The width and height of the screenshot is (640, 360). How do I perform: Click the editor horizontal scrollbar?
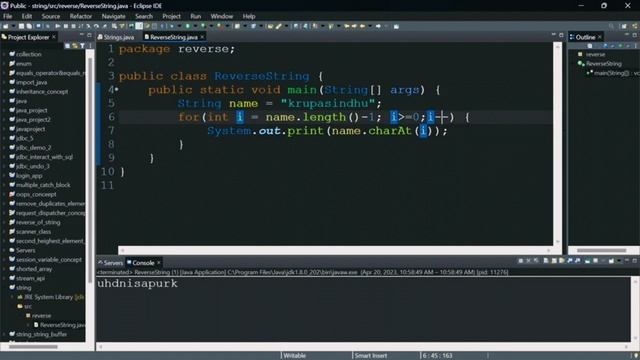(x=335, y=250)
